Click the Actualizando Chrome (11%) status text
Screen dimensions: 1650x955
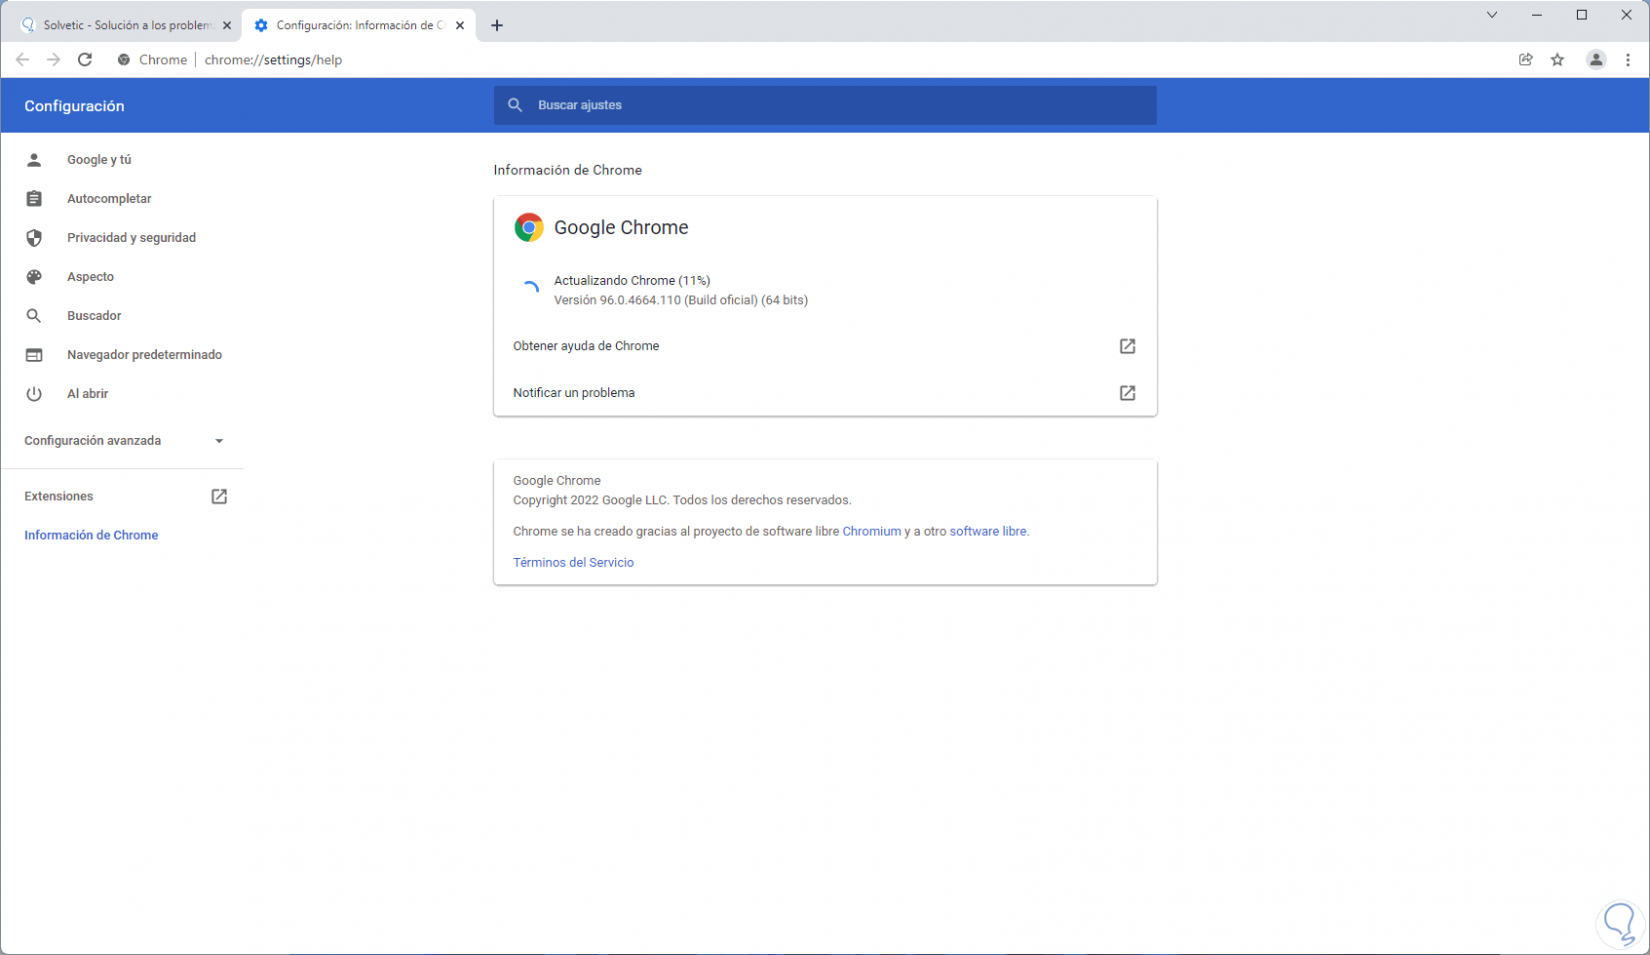632,281
